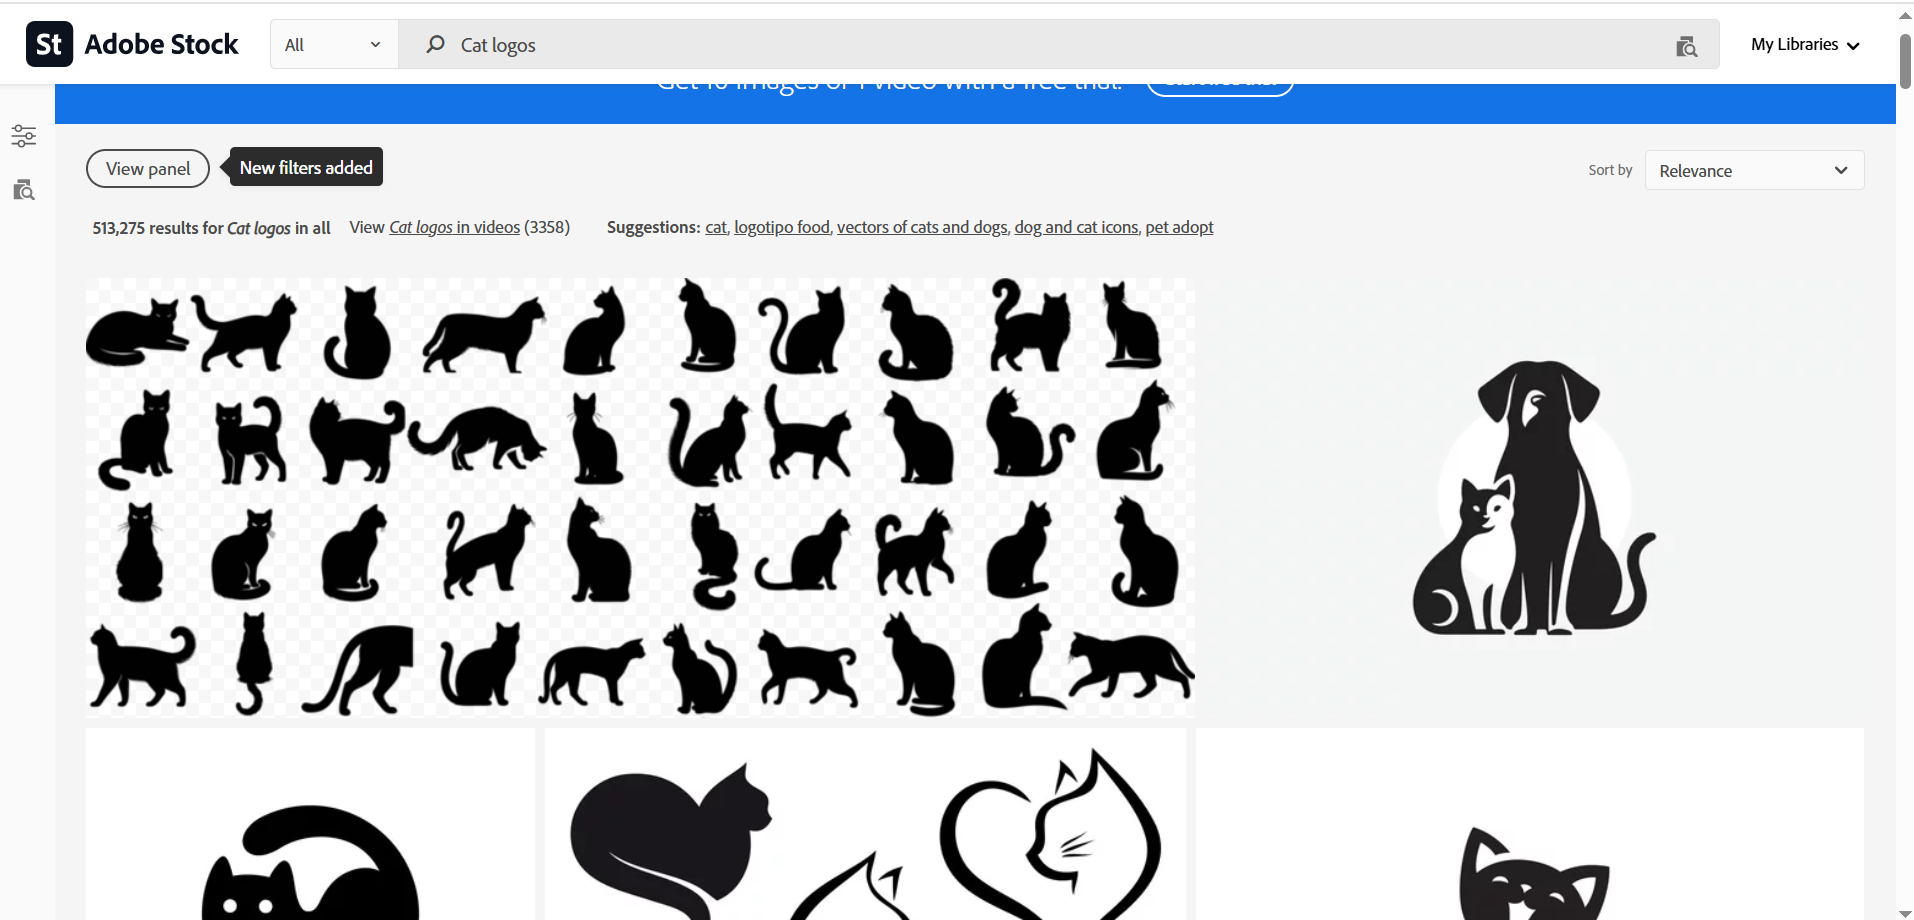The width and height of the screenshot is (1914, 920).
Task: Start a search by image using the camera-search icon
Action: [x=1687, y=46]
